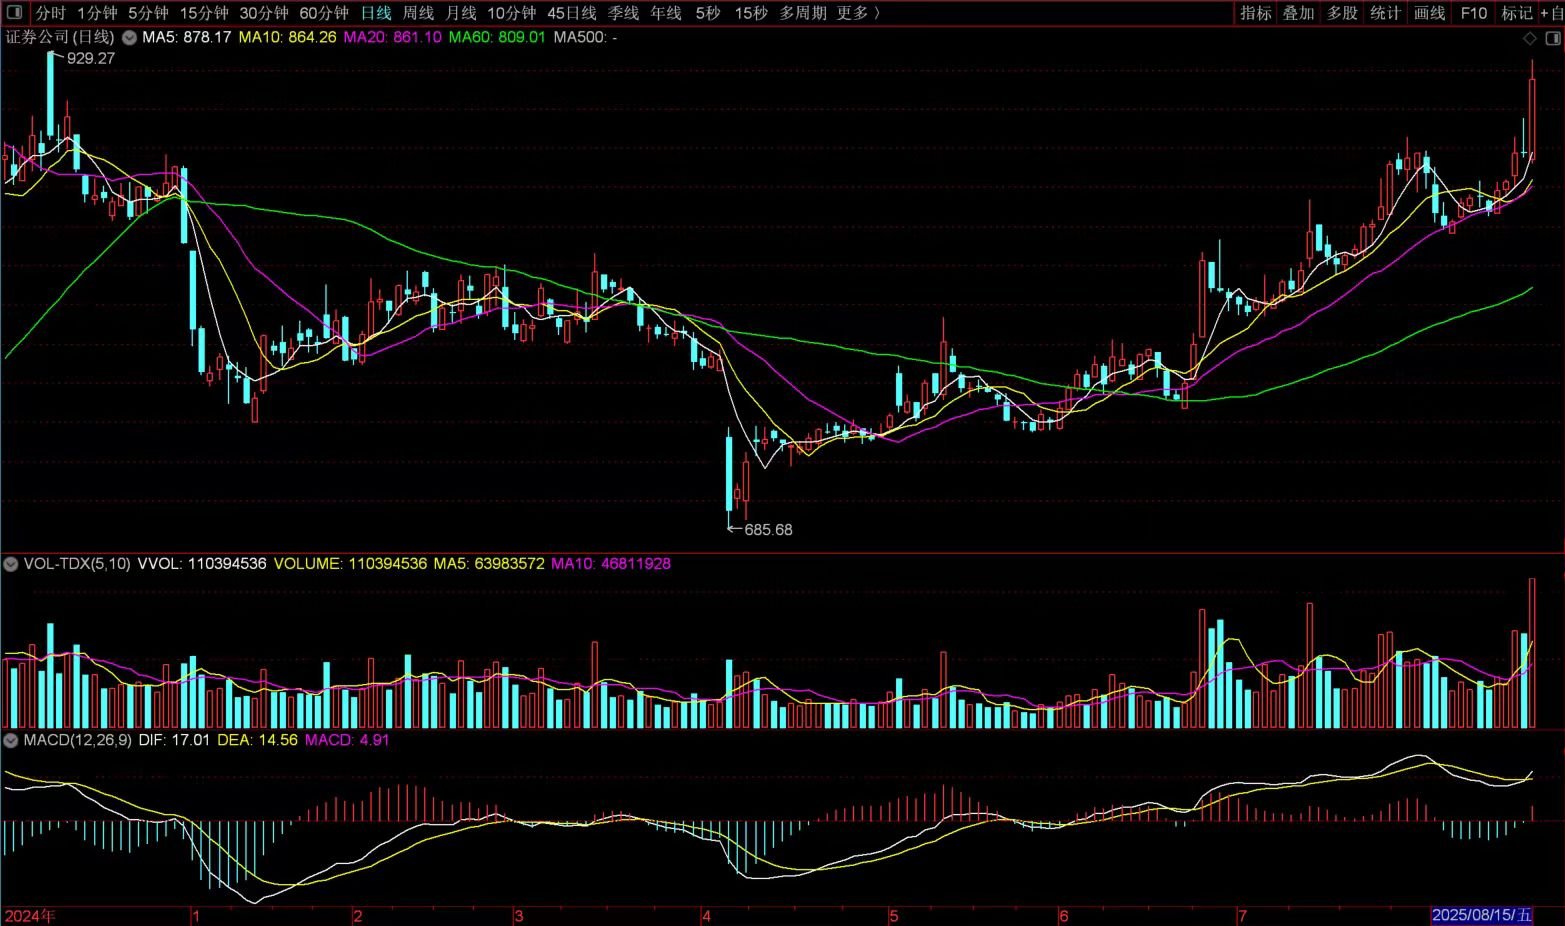Click the 2024年 label on time axis
1565x926 pixels.
(x=30, y=916)
